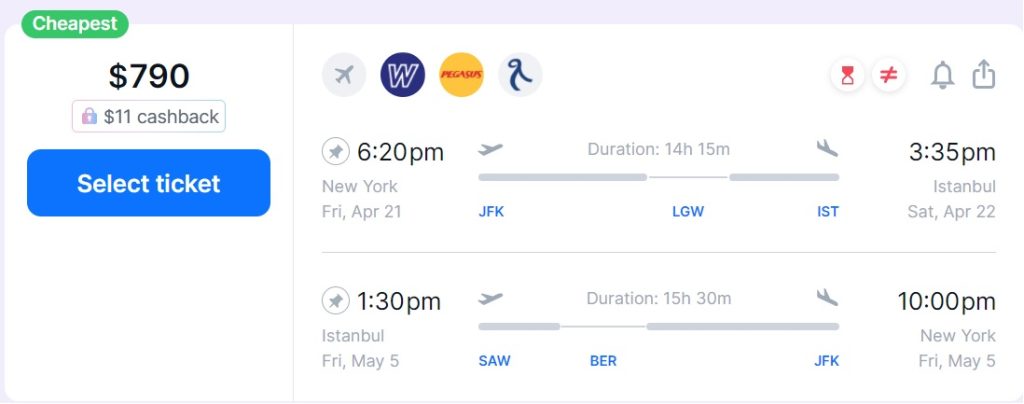Click the $11 cashback badge
1024x404 pixels.
coord(149,116)
